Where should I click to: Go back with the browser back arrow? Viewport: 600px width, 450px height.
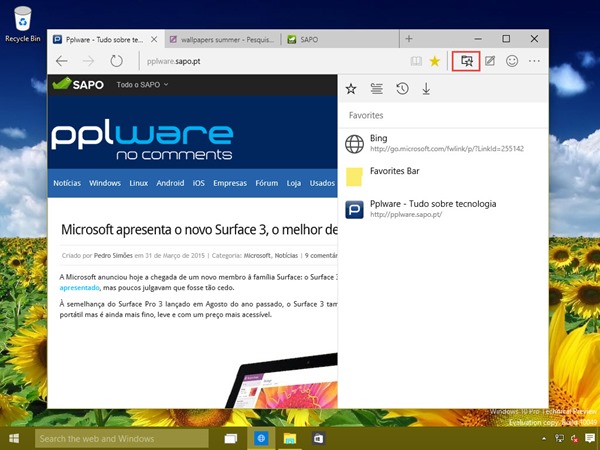click(62, 61)
